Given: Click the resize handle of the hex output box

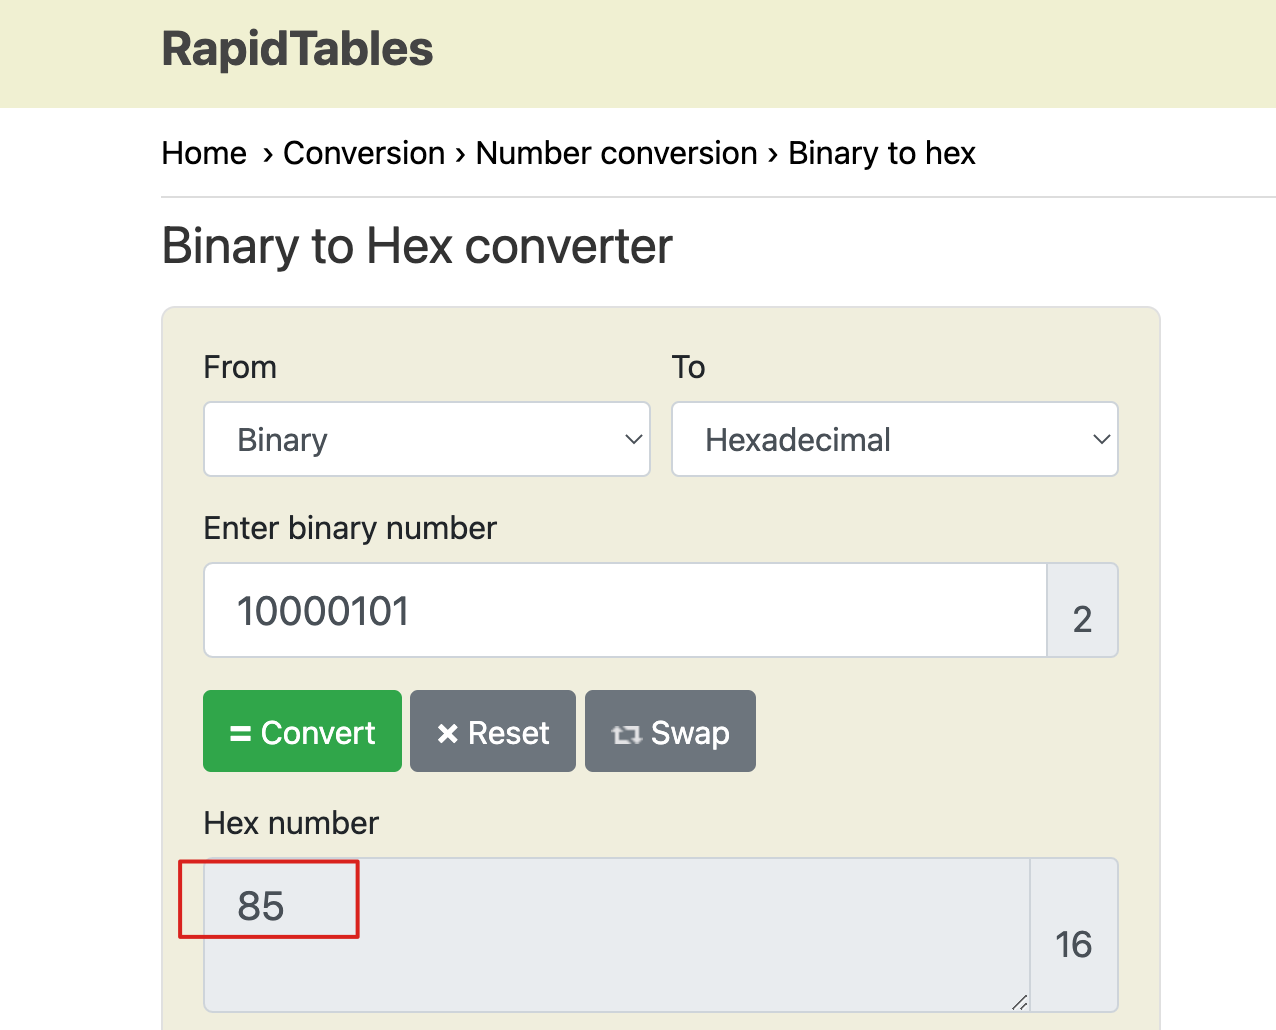Looking at the screenshot, I should 1018,1004.
